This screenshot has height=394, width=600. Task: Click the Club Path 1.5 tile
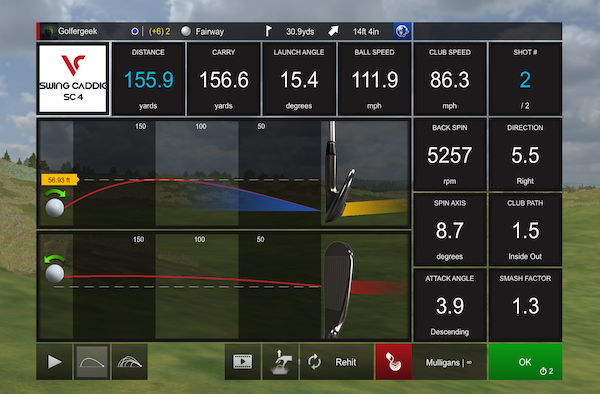[x=525, y=230]
